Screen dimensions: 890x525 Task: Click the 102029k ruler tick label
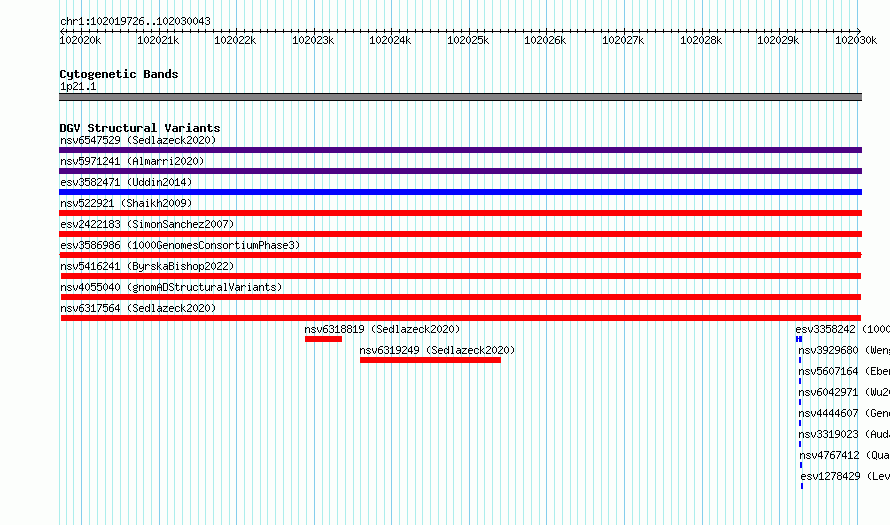click(x=778, y=40)
